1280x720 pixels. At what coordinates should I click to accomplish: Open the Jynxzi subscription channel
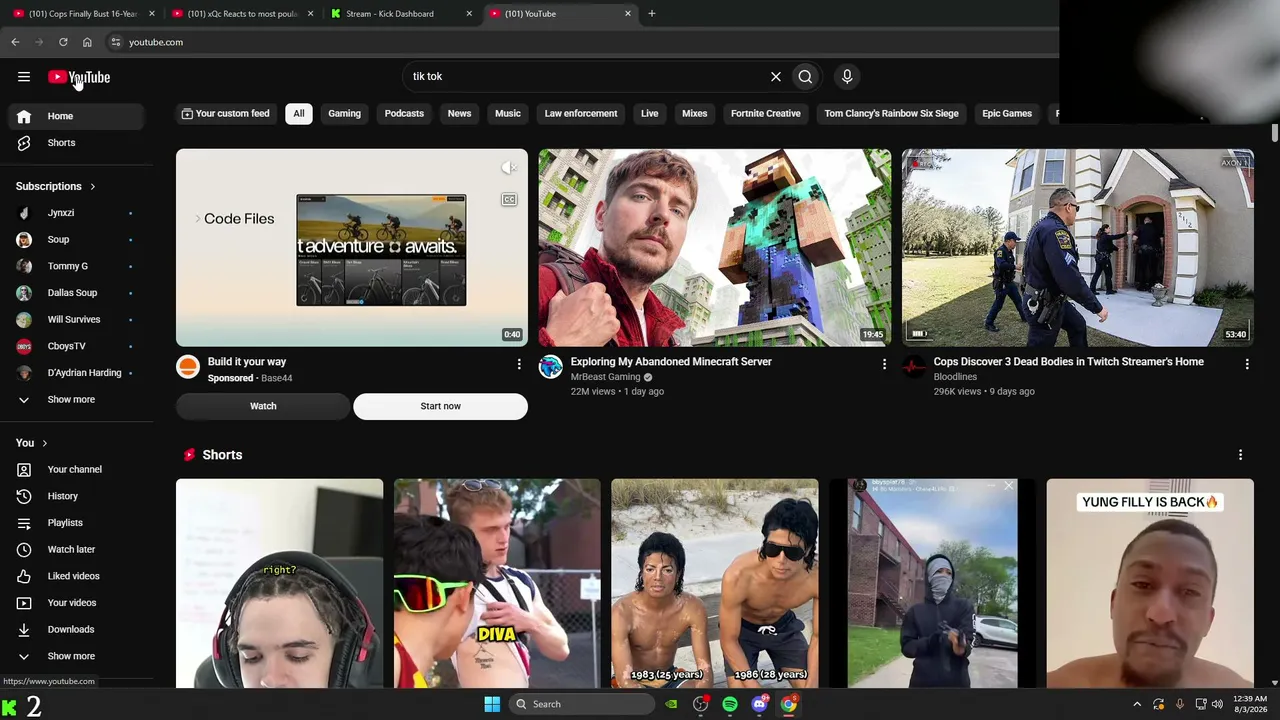(76, 213)
